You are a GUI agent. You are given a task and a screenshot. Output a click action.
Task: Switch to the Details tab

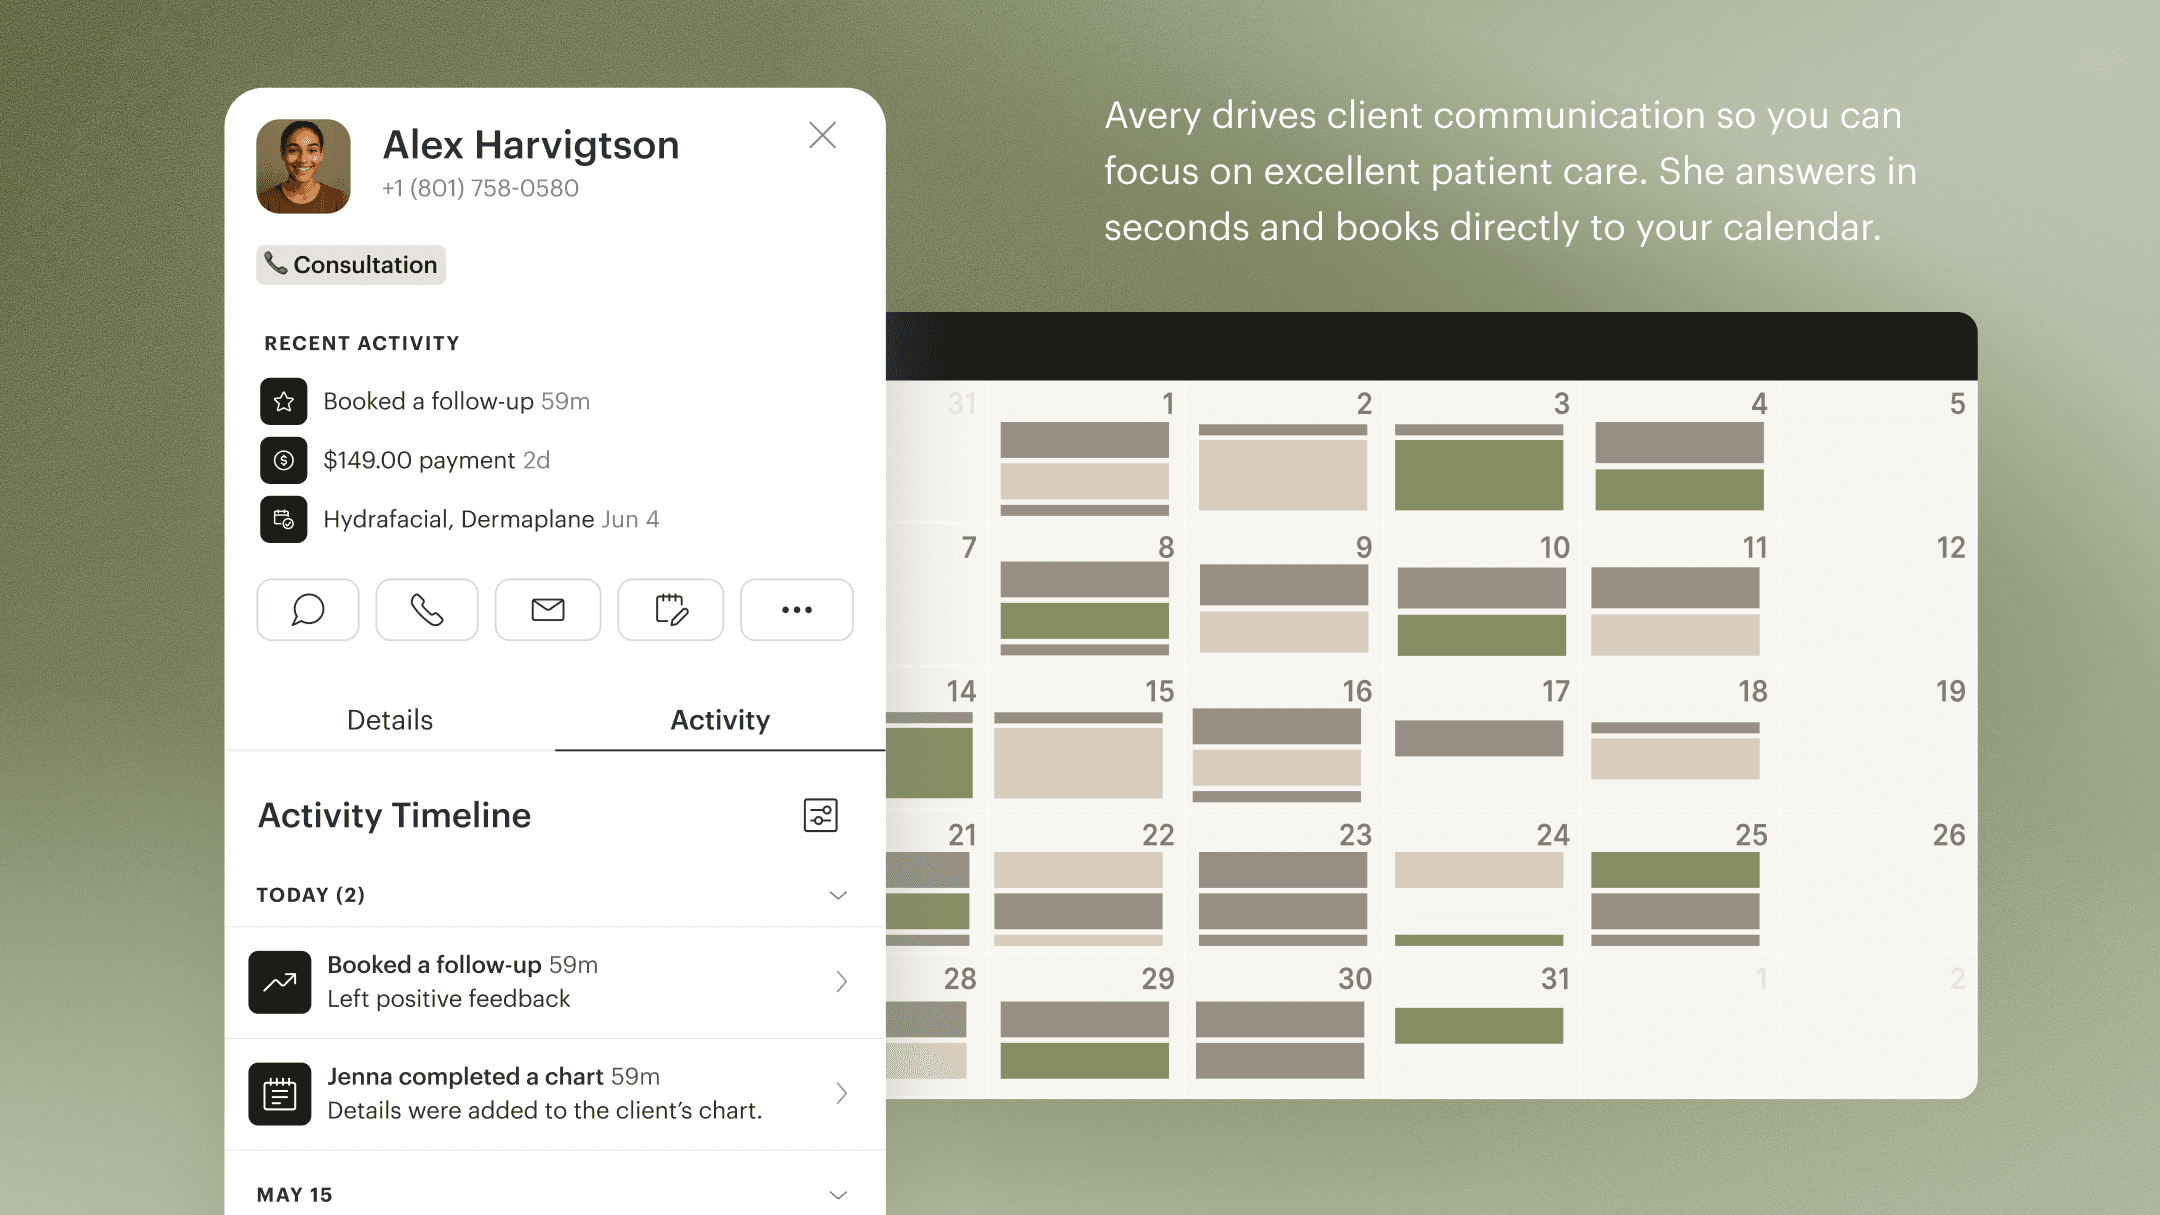(389, 720)
